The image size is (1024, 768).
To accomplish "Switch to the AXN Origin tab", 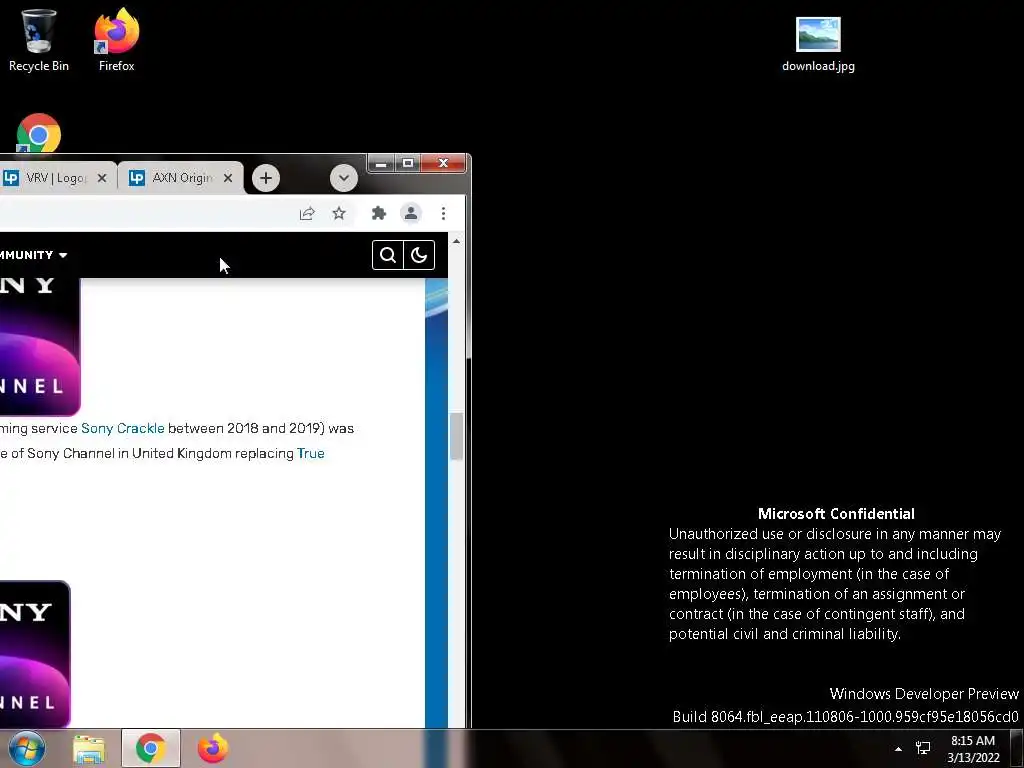I will click(x=183, y=178).
